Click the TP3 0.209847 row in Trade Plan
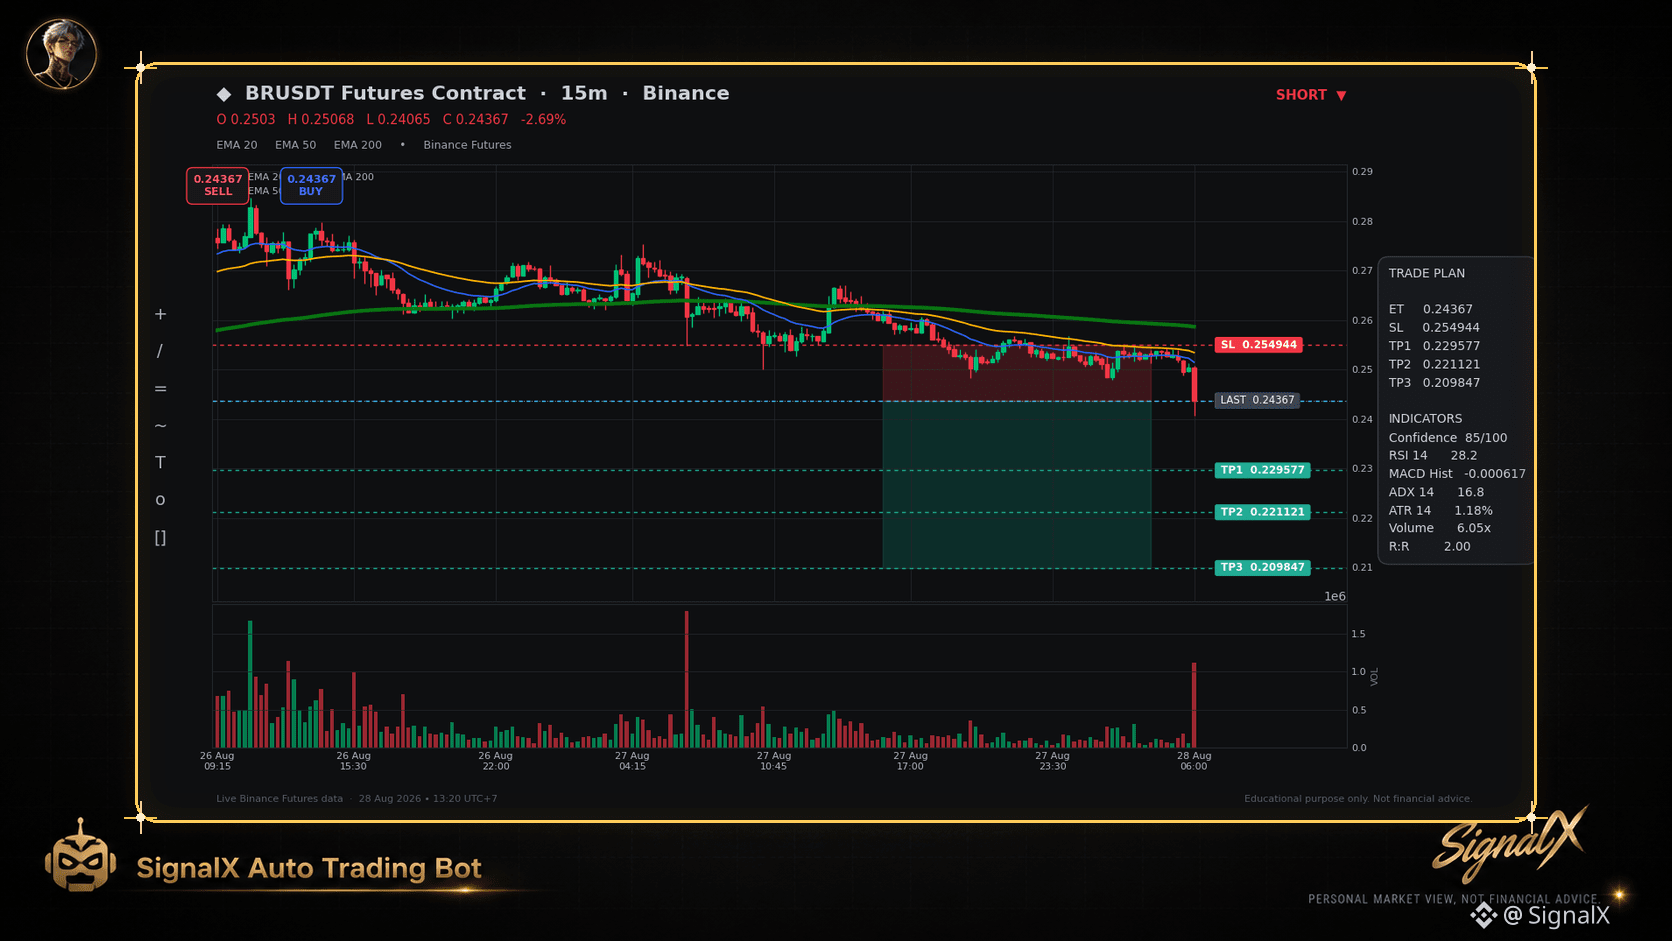Image resolution: width=1672 pixels, height=941 pixels. [x=1434, y=383]
